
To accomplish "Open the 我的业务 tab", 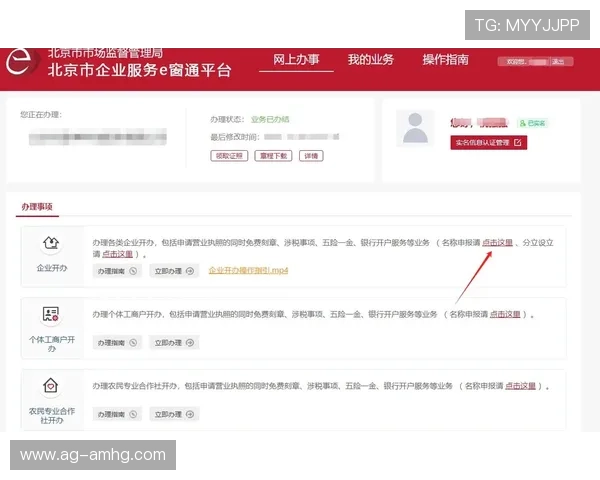I will 370,60.
